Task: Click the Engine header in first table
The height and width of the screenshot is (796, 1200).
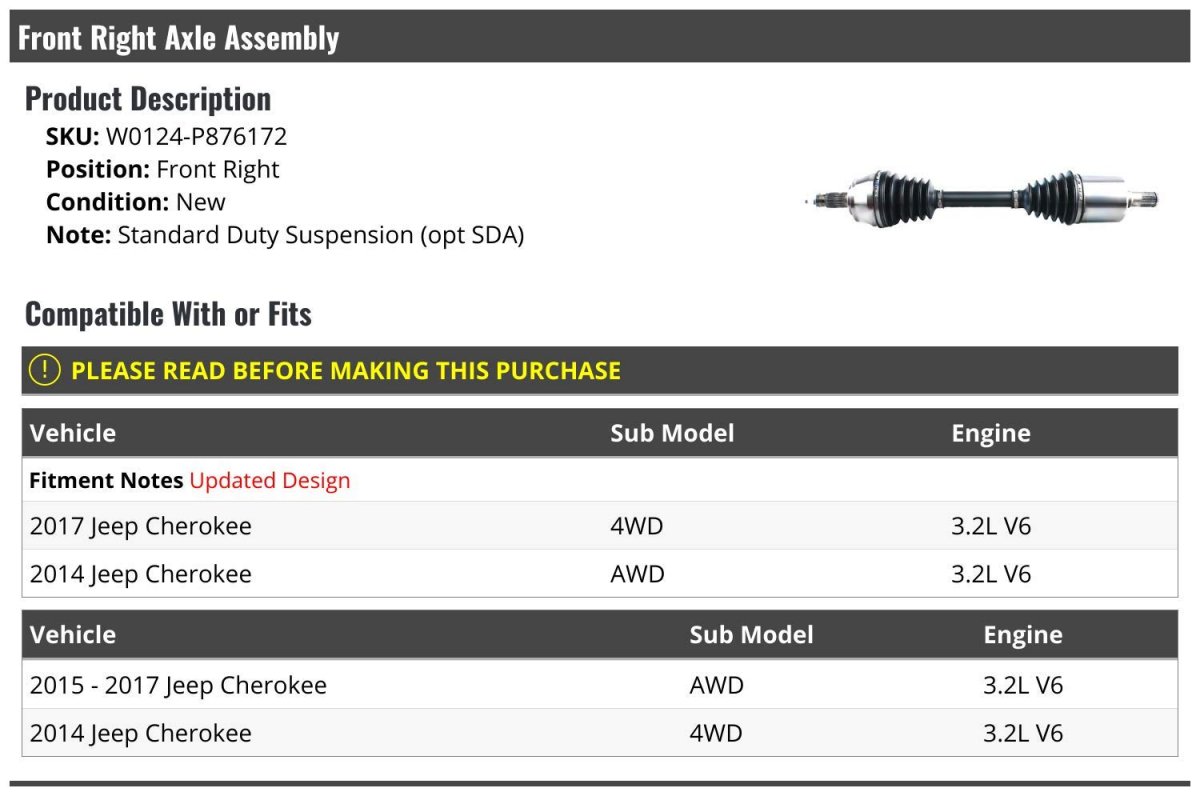Action: (991, 433)
